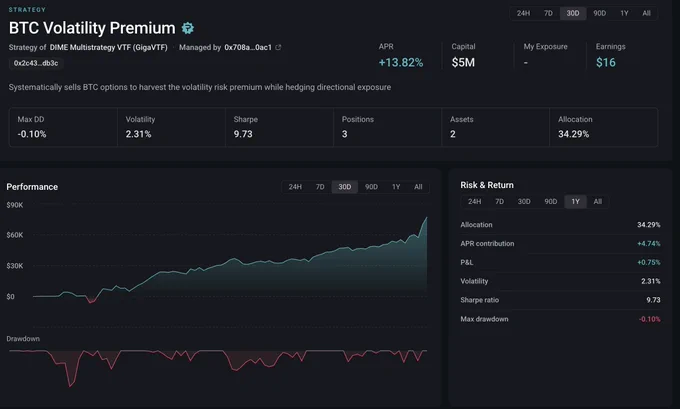680x409 pixels.
Task: Click the verified badge next to BTC Volatility Premium
Action: pos(187,28)
